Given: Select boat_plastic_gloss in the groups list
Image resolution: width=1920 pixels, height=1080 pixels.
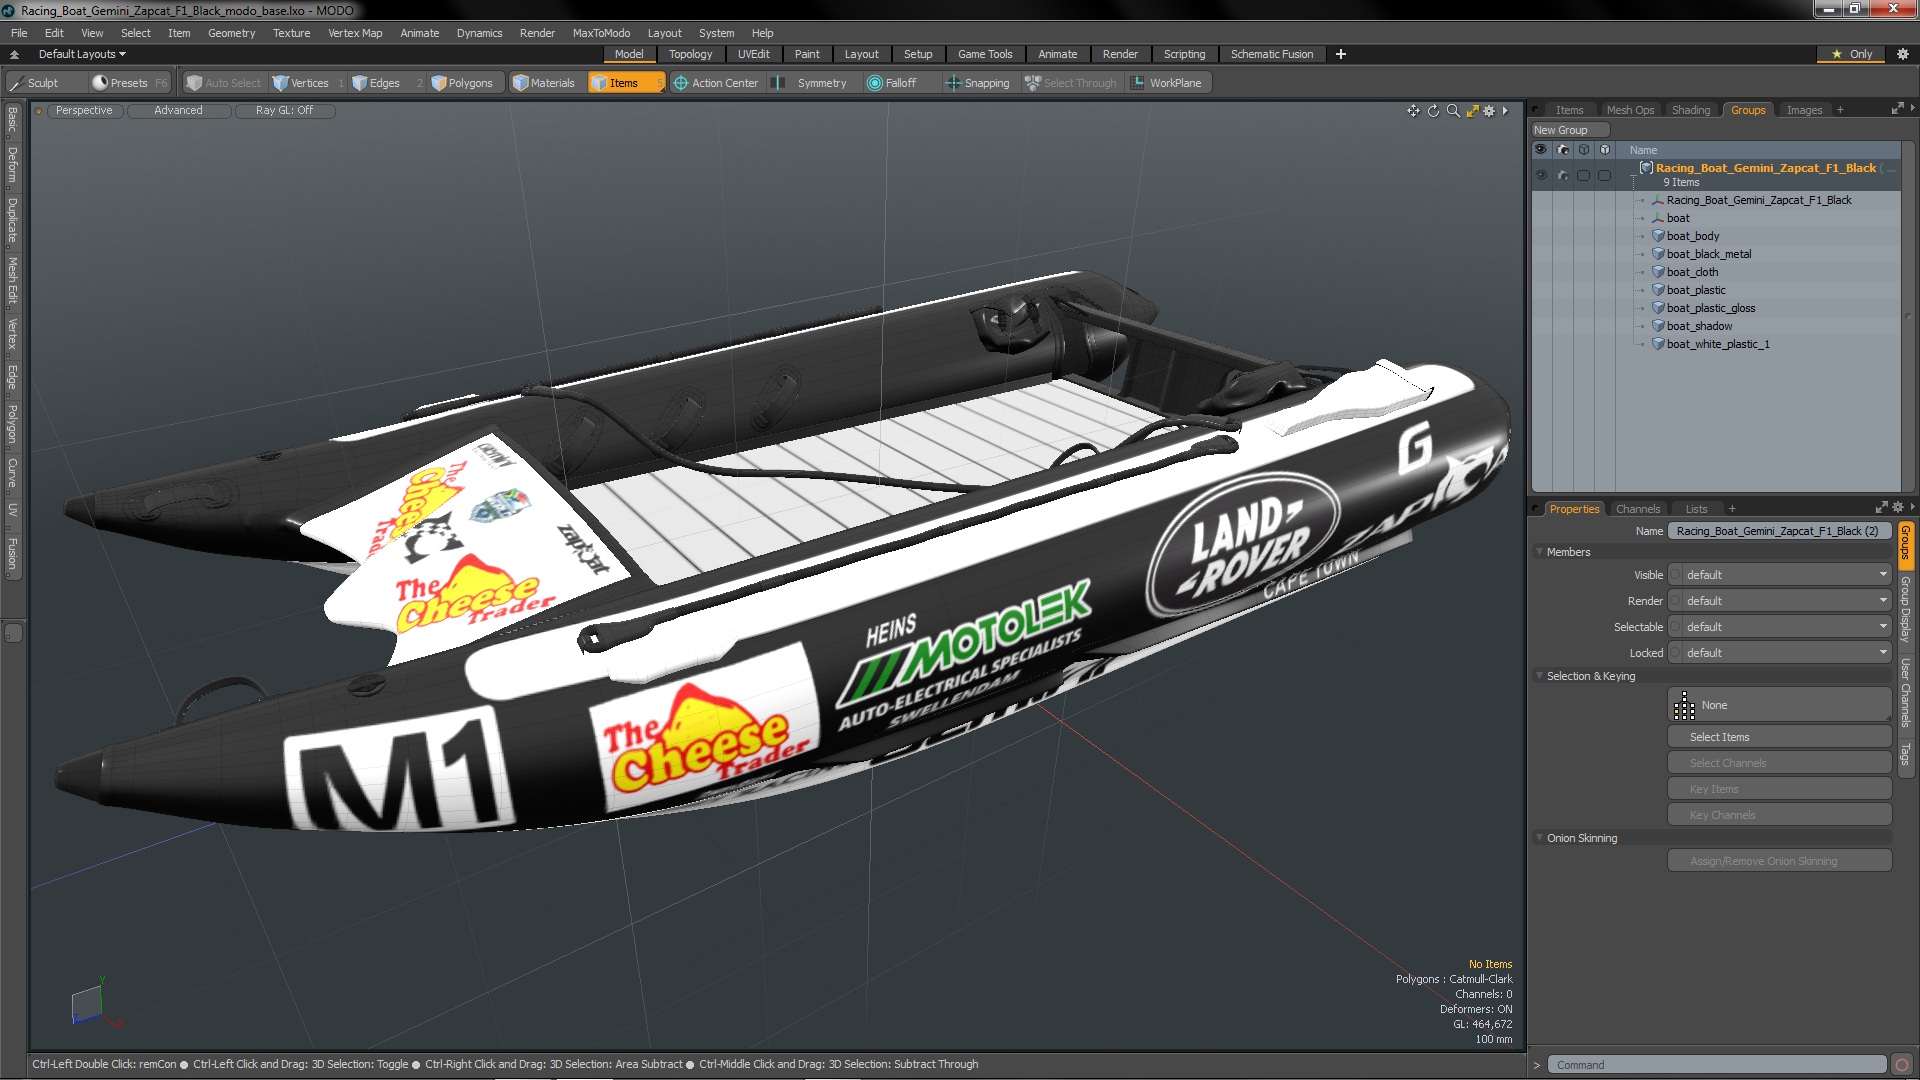Looking at the screenshot, I should (1710, 308).
